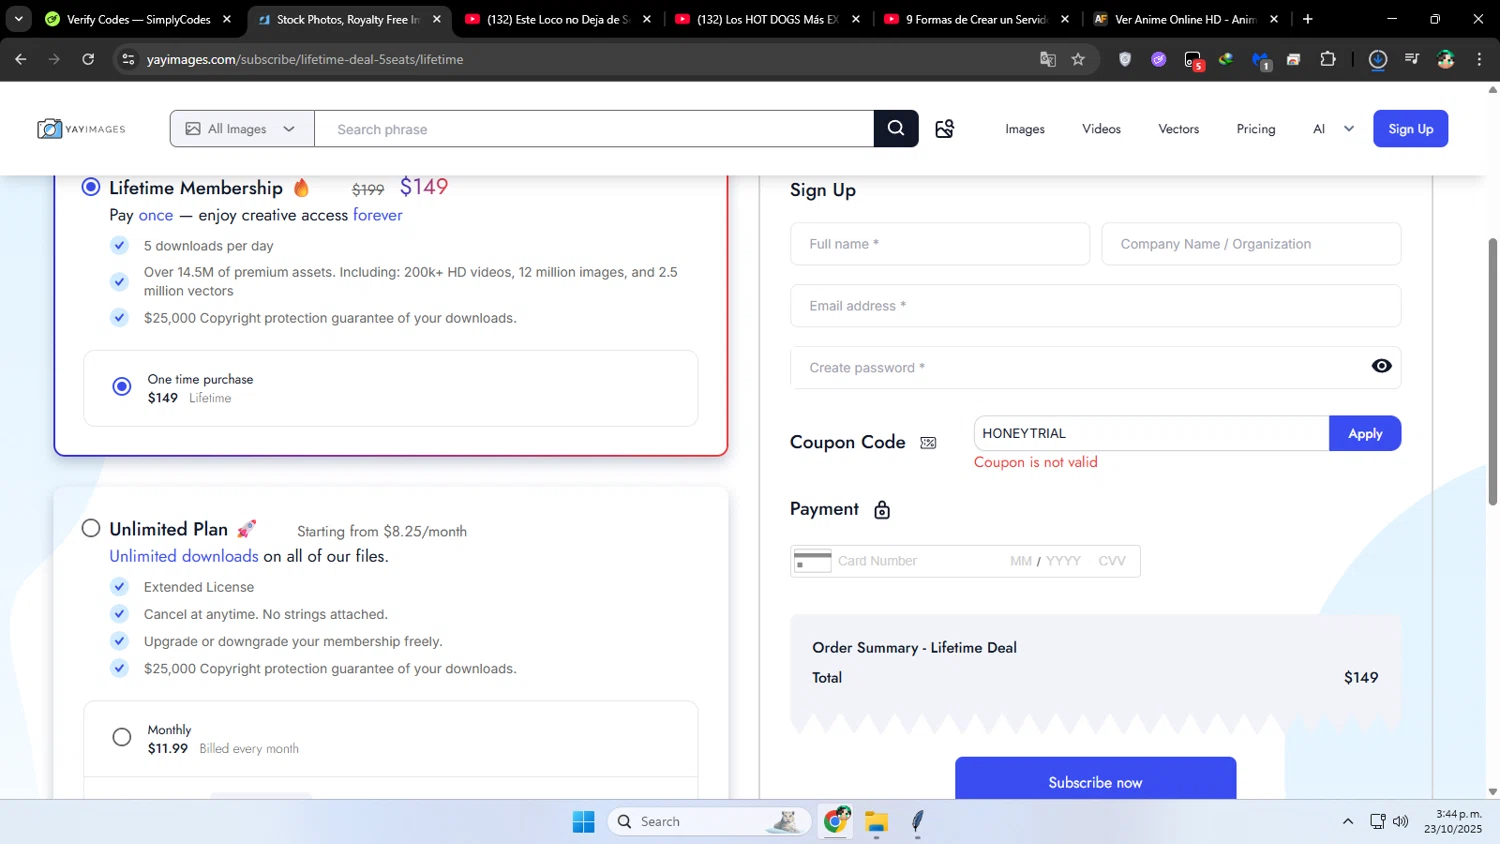Click the Search phrase field
The image size is (1500, 844).
tap(594, 129)
